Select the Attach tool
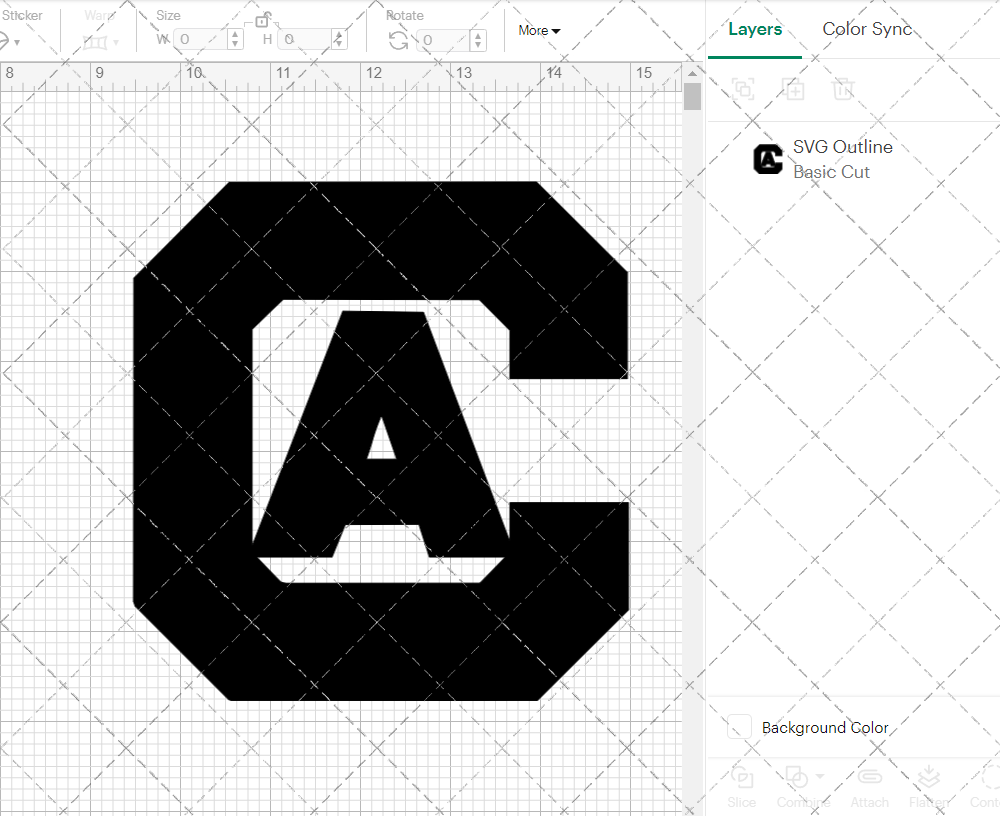Image resolution: width=1000 pixels, height=816 pixels. tap(869, 786)
